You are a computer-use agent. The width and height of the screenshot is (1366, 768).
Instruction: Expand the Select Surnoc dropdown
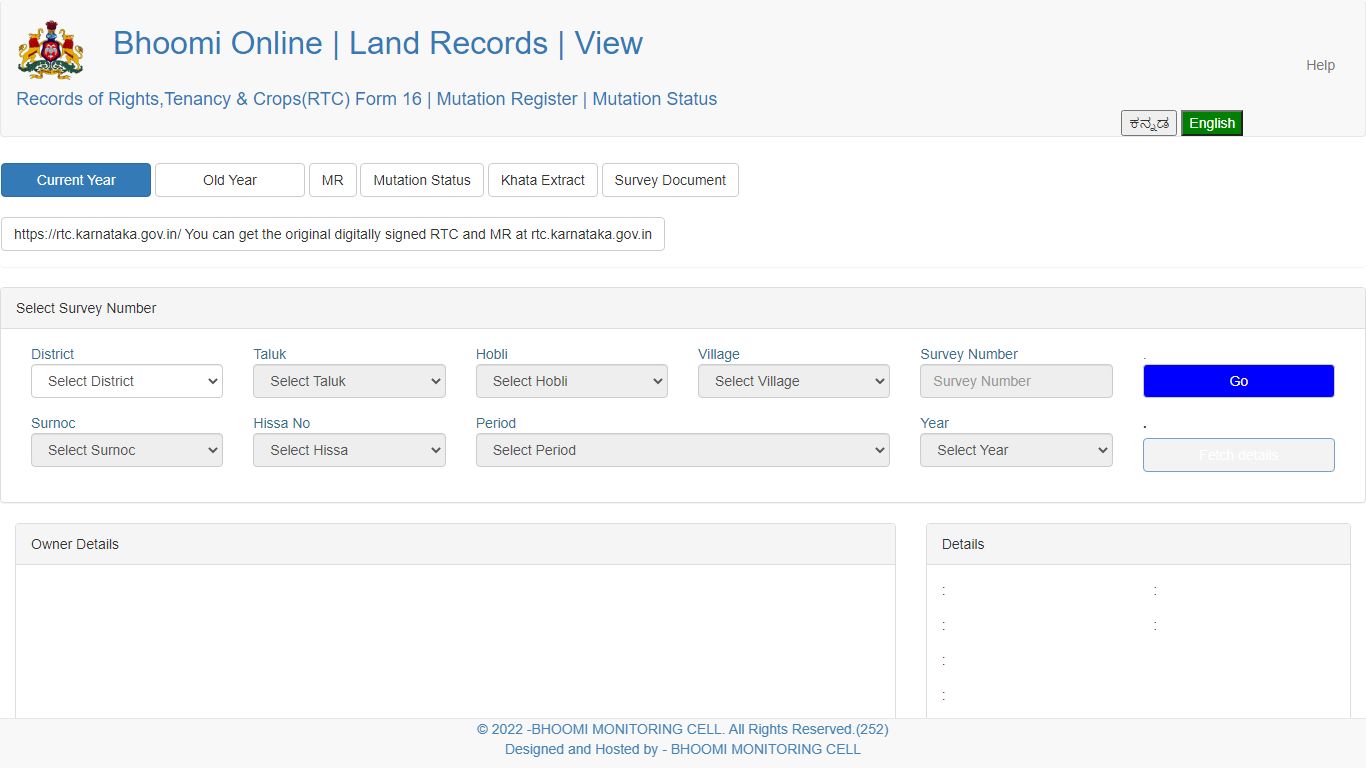point(127,450)
